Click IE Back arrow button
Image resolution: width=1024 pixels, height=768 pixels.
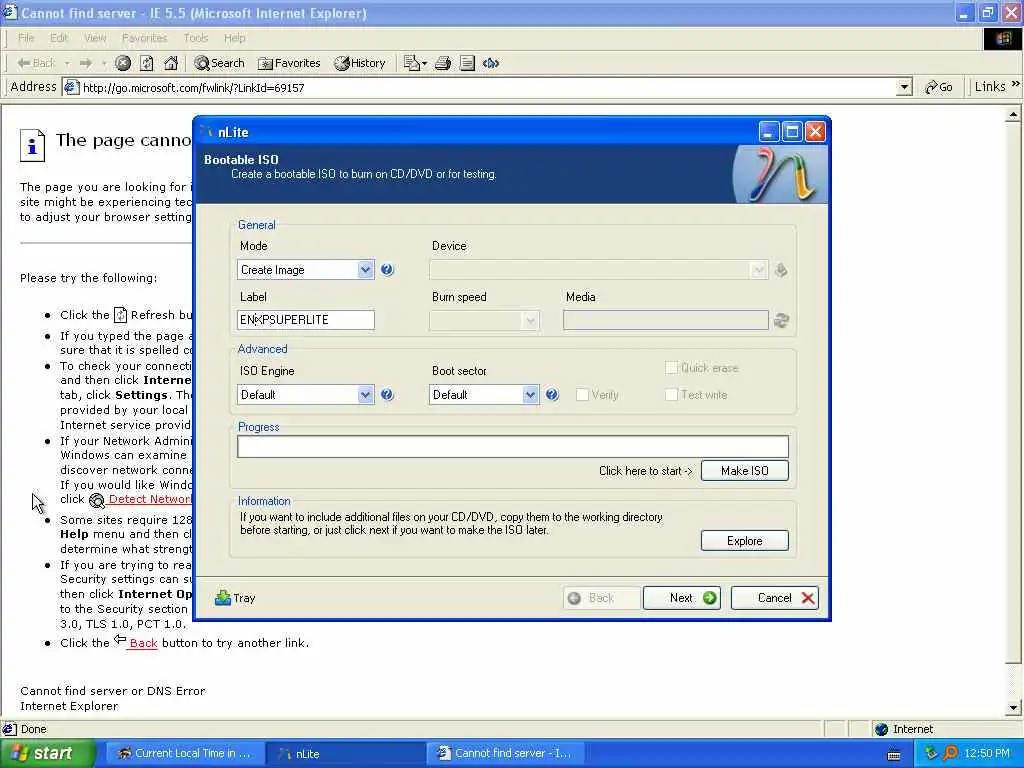[x=36, y=63]
